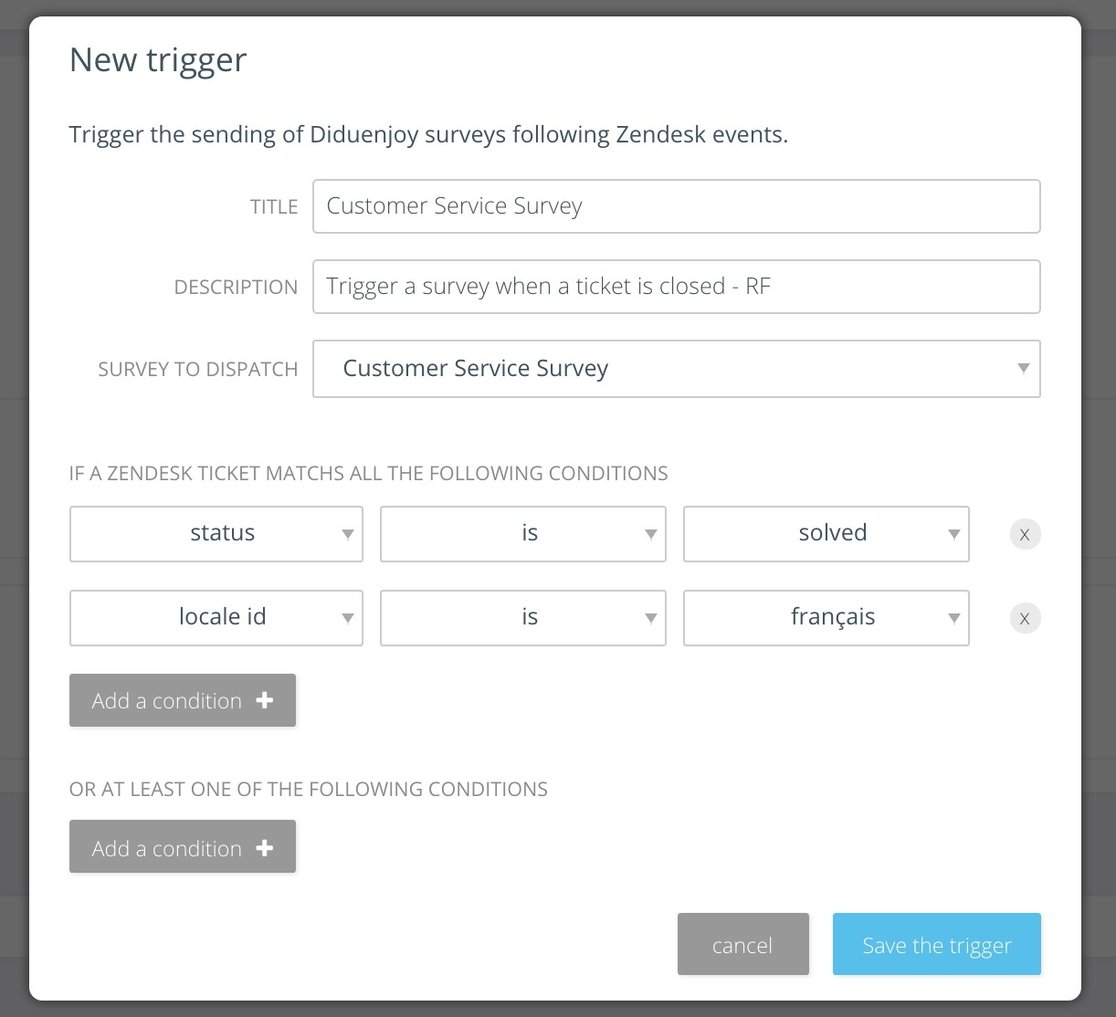This screenshot has height=1017, width=1116.
Task: Click the plus icon on second Add a condition
Action: click(263, 847)
